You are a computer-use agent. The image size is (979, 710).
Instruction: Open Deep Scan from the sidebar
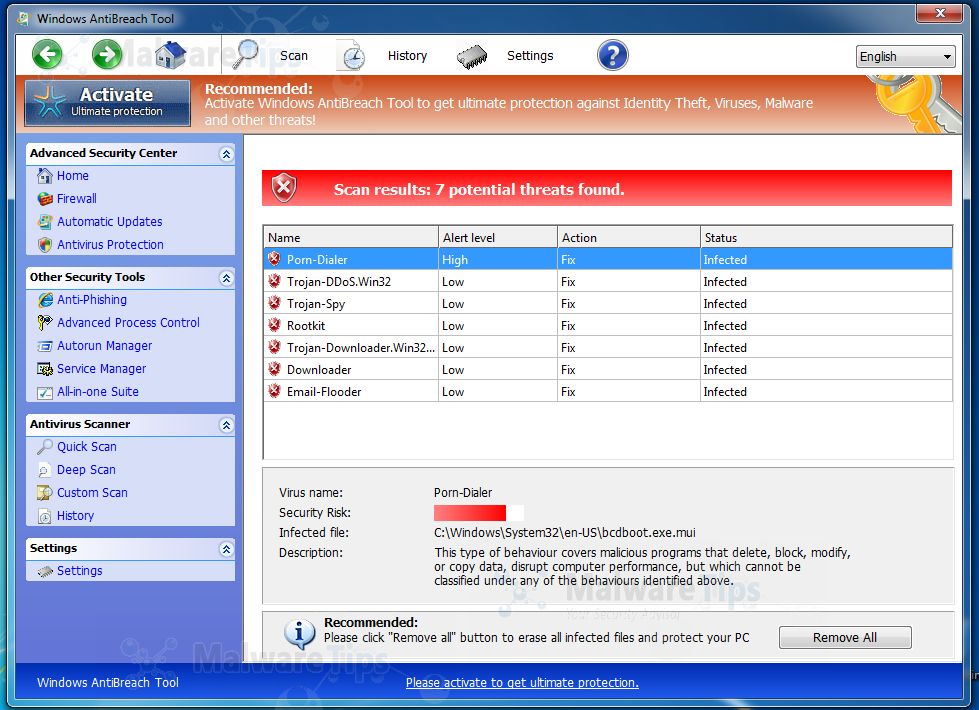(x=86, y=470)
